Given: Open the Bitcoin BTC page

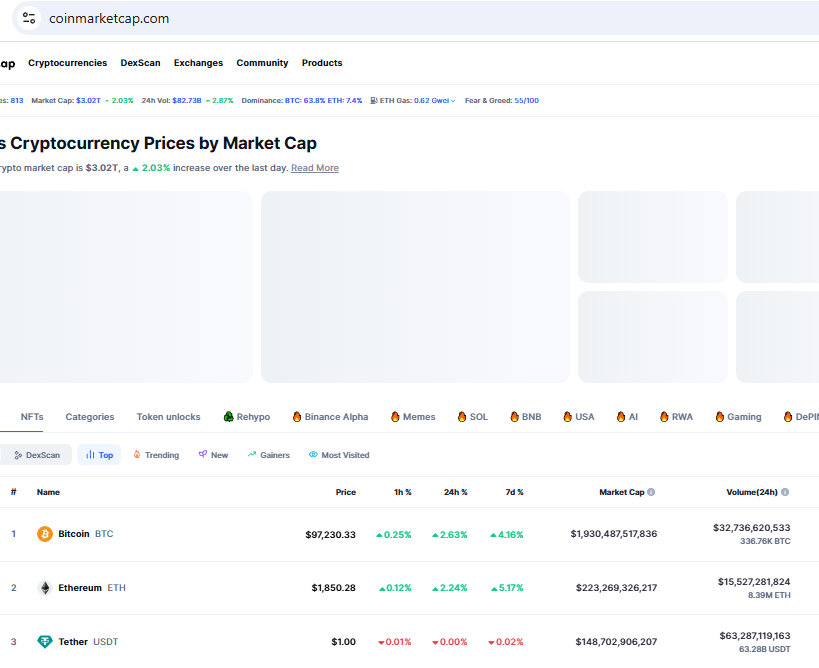Looking at the screenshot, I should coord(86,534).
